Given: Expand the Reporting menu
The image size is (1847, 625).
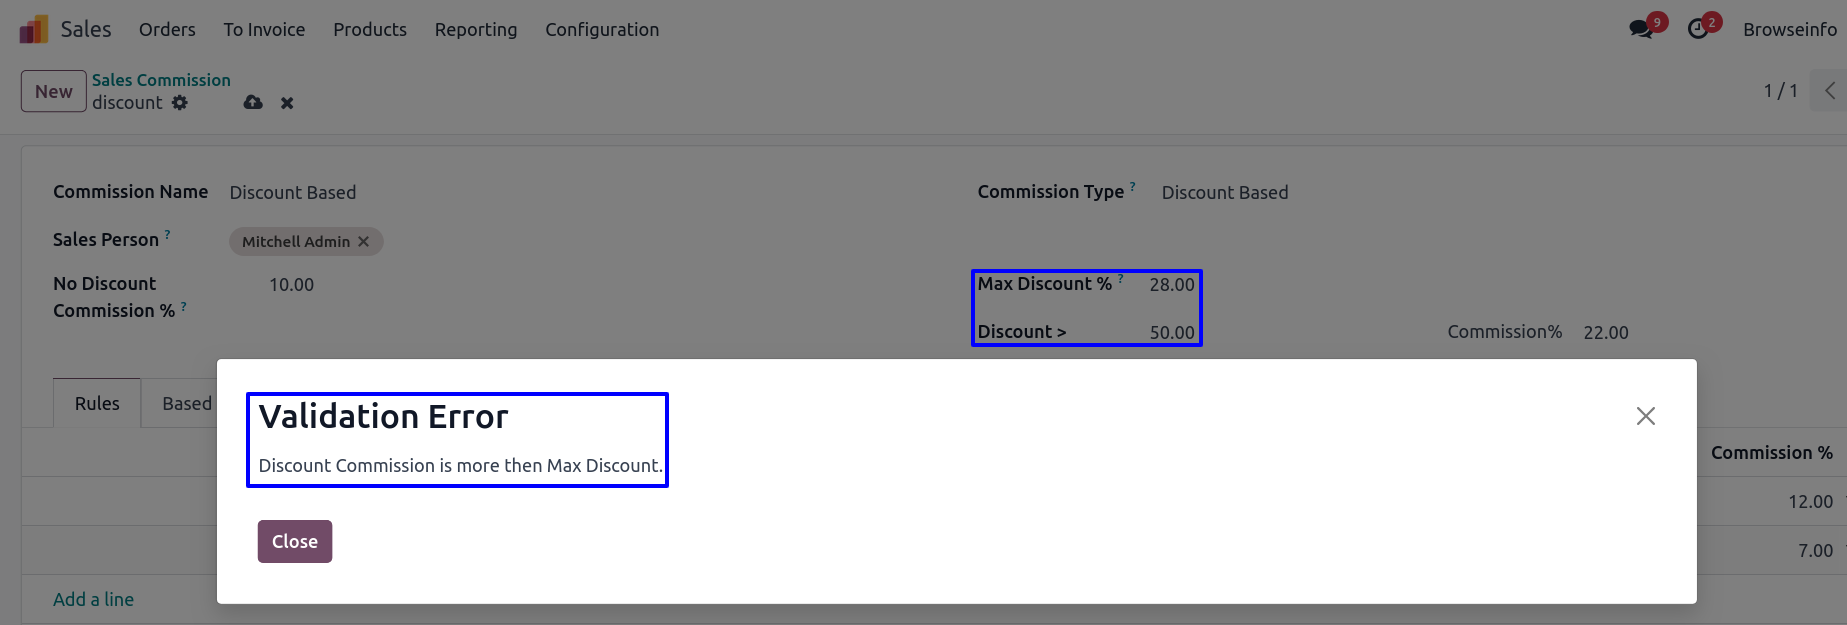Looking at the screenshot, I should click(476, 30).
